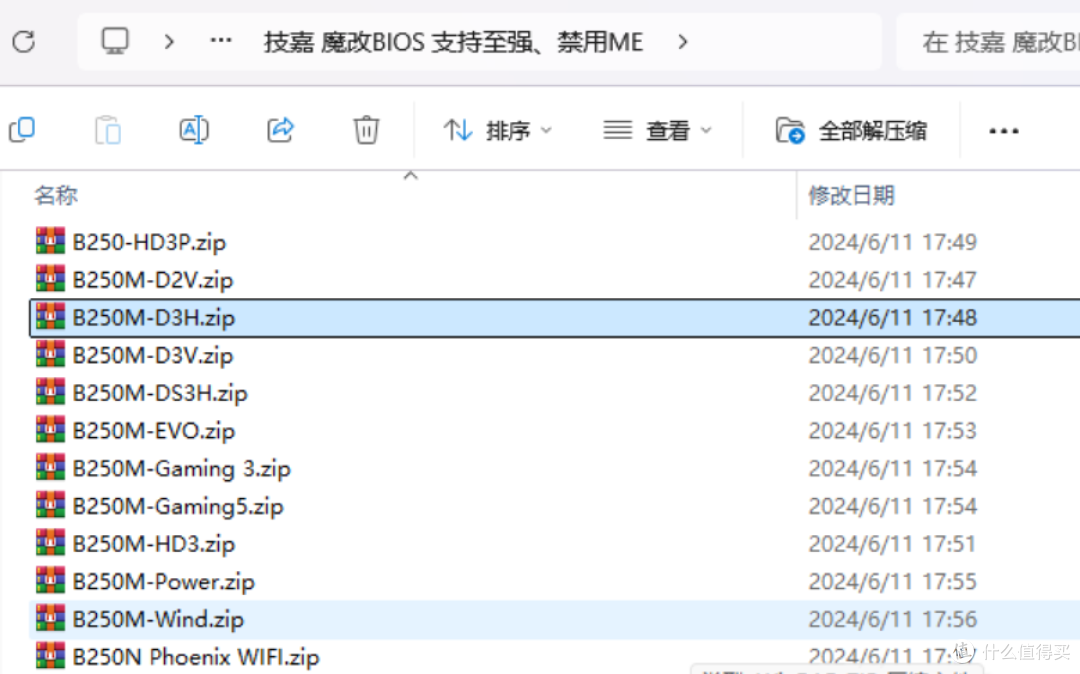Click archive icon of B250M-Wind.zip
Image resolution: width=1080 pixels, height=674 pixels.
point(50,618)
